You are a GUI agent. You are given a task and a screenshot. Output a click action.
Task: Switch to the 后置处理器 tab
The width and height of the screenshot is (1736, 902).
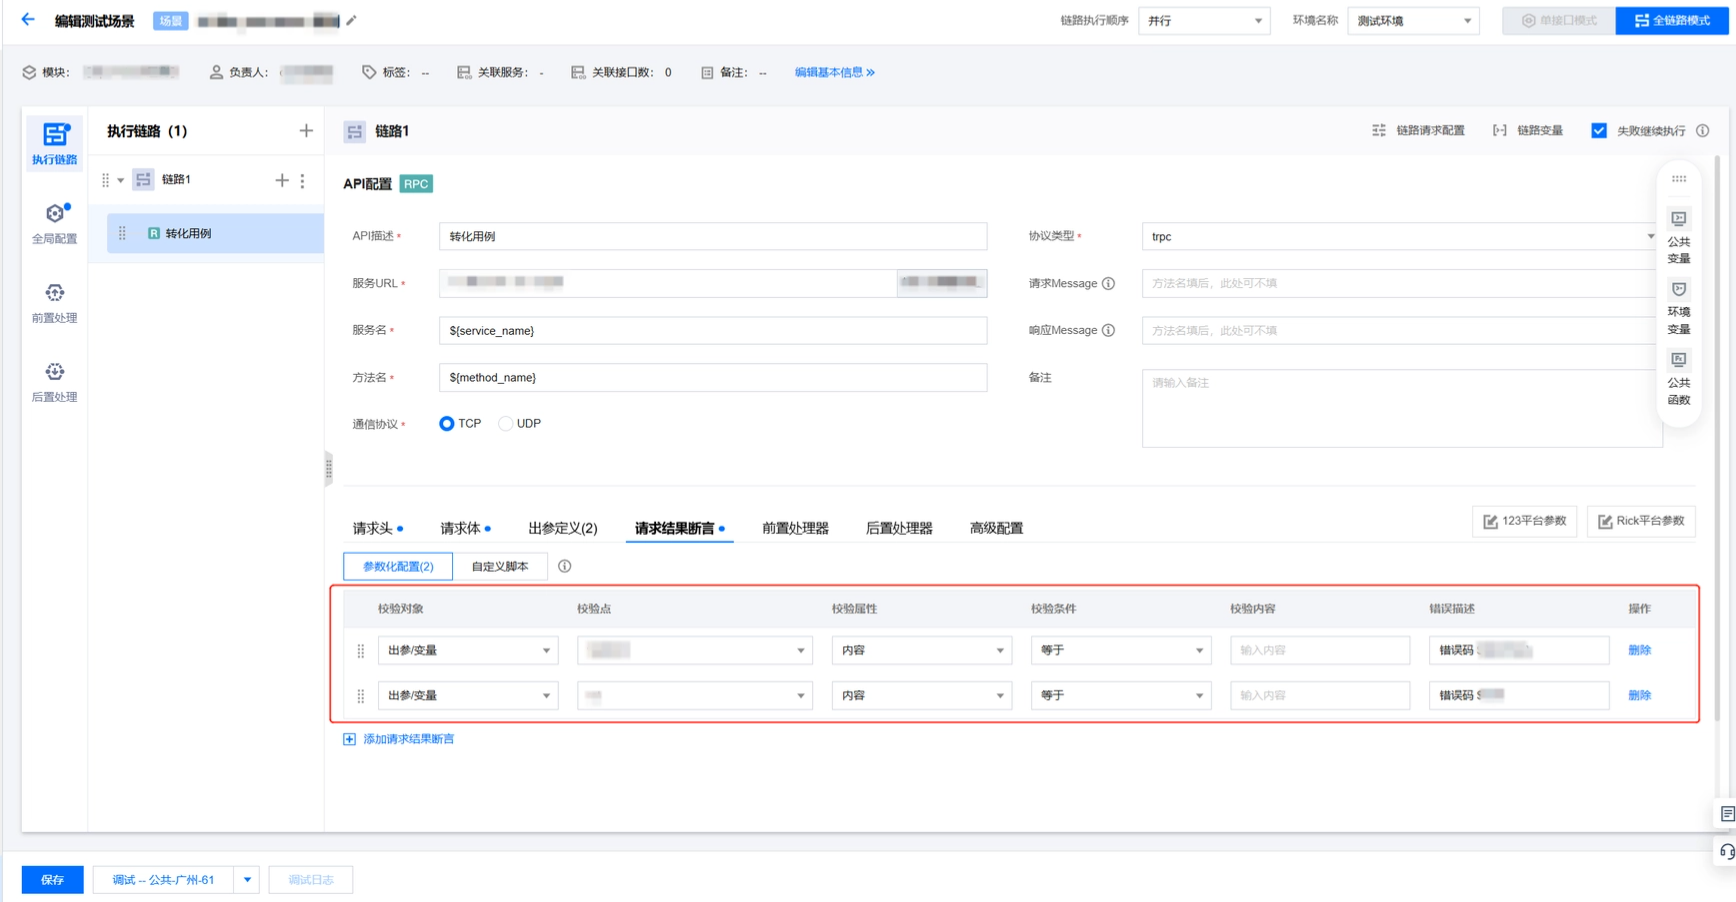tap(899, 528)
